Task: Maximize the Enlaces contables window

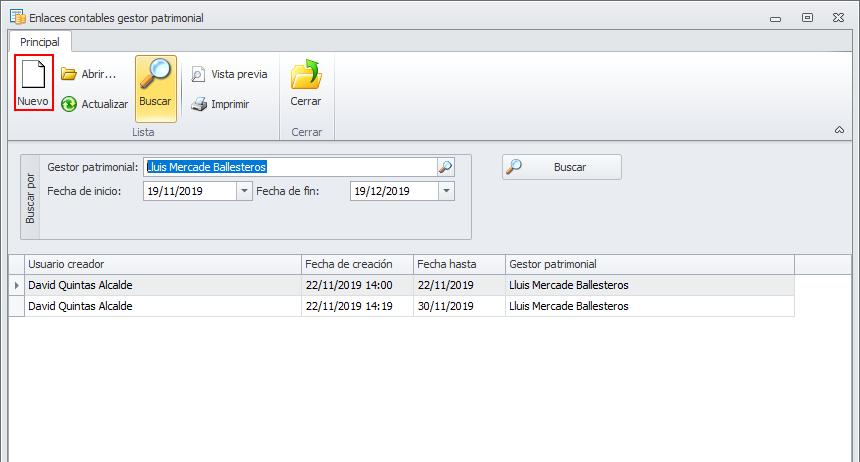Action: pos(807,18)
